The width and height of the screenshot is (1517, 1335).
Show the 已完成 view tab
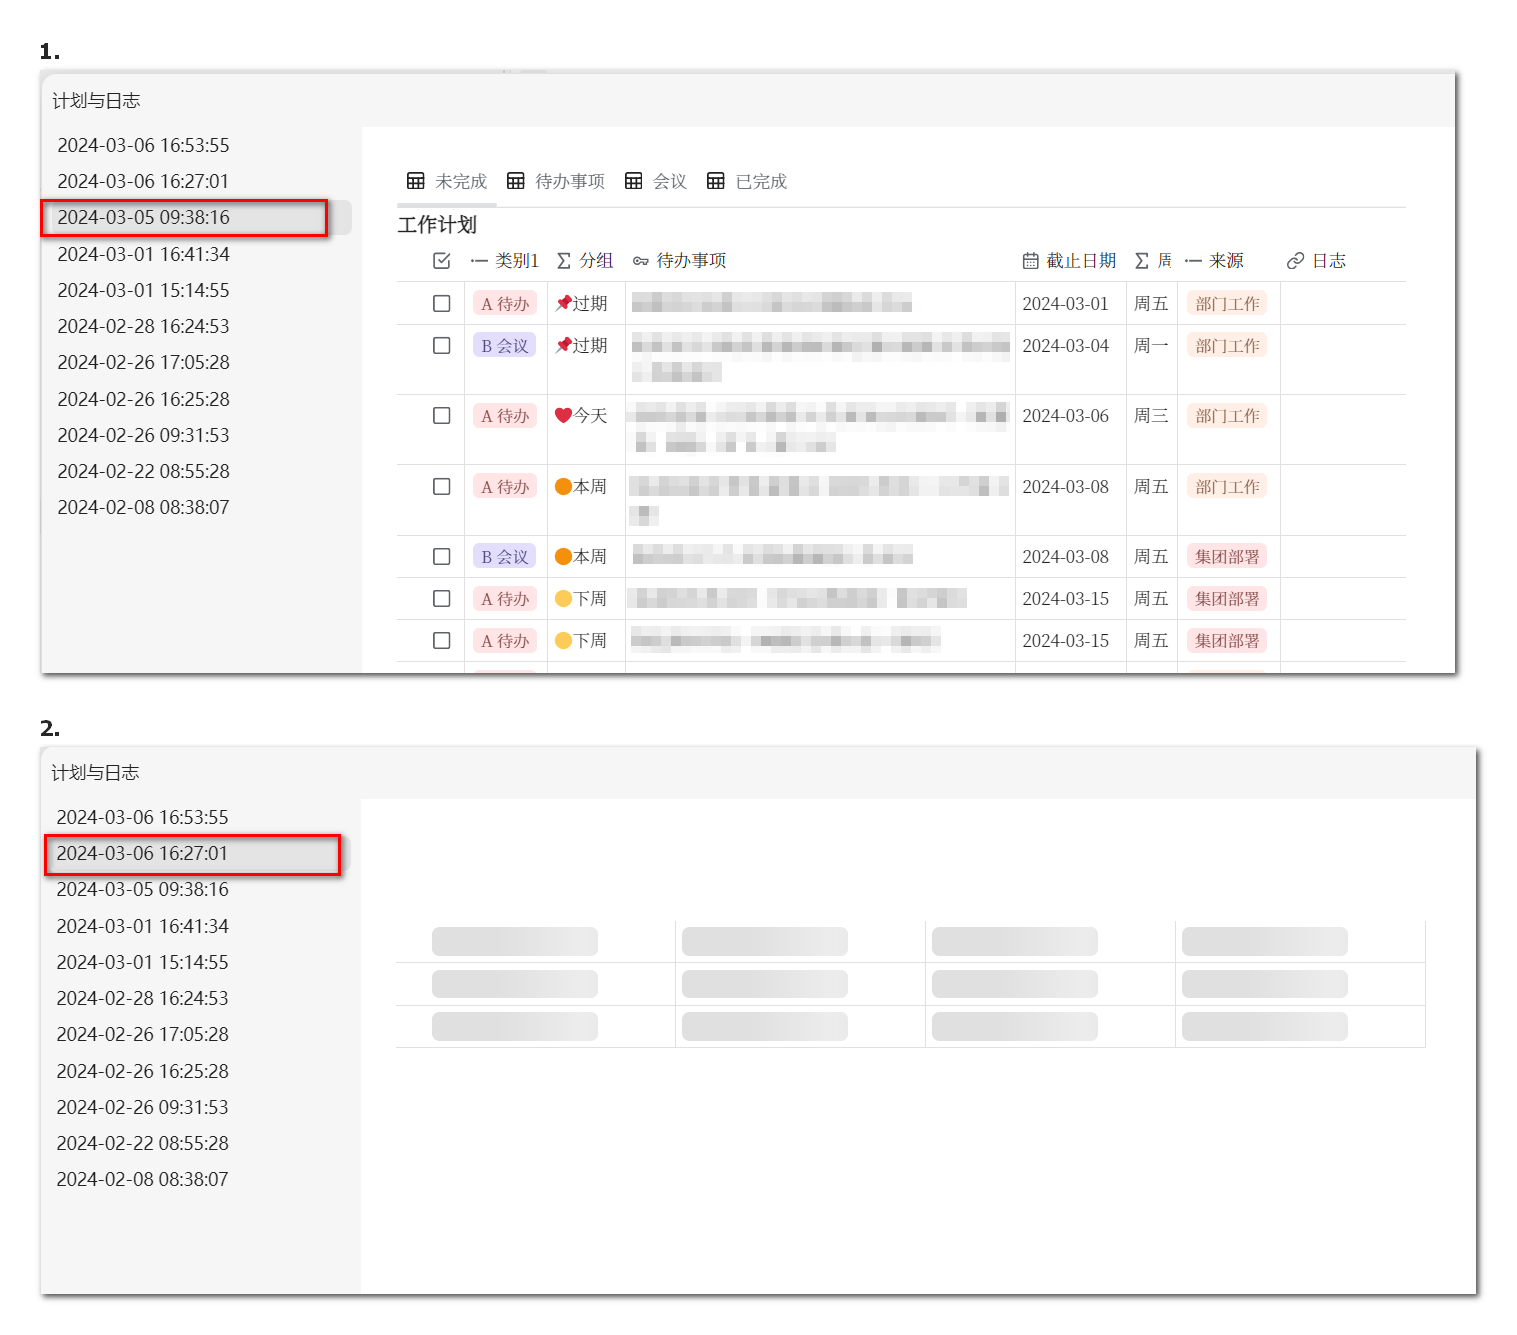[x=747, y=181]
